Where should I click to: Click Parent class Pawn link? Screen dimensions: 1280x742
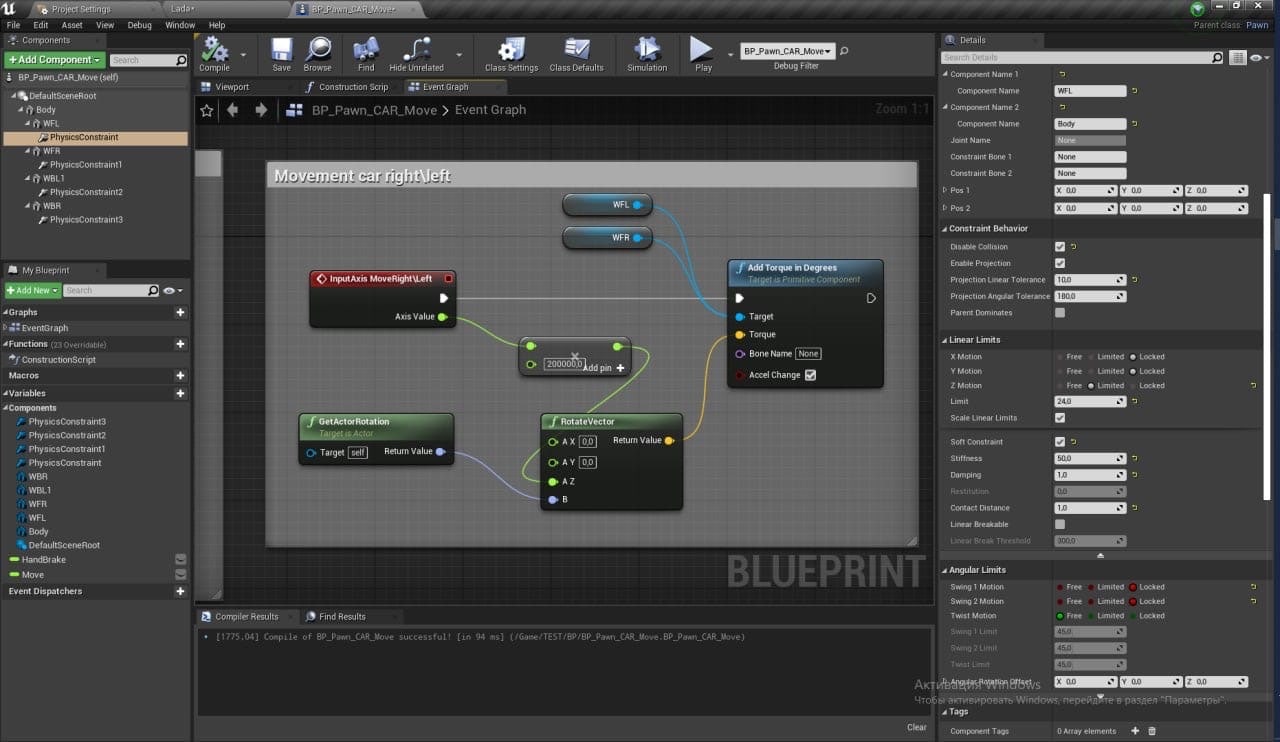pyautogui.click(x=1256, y=25)
